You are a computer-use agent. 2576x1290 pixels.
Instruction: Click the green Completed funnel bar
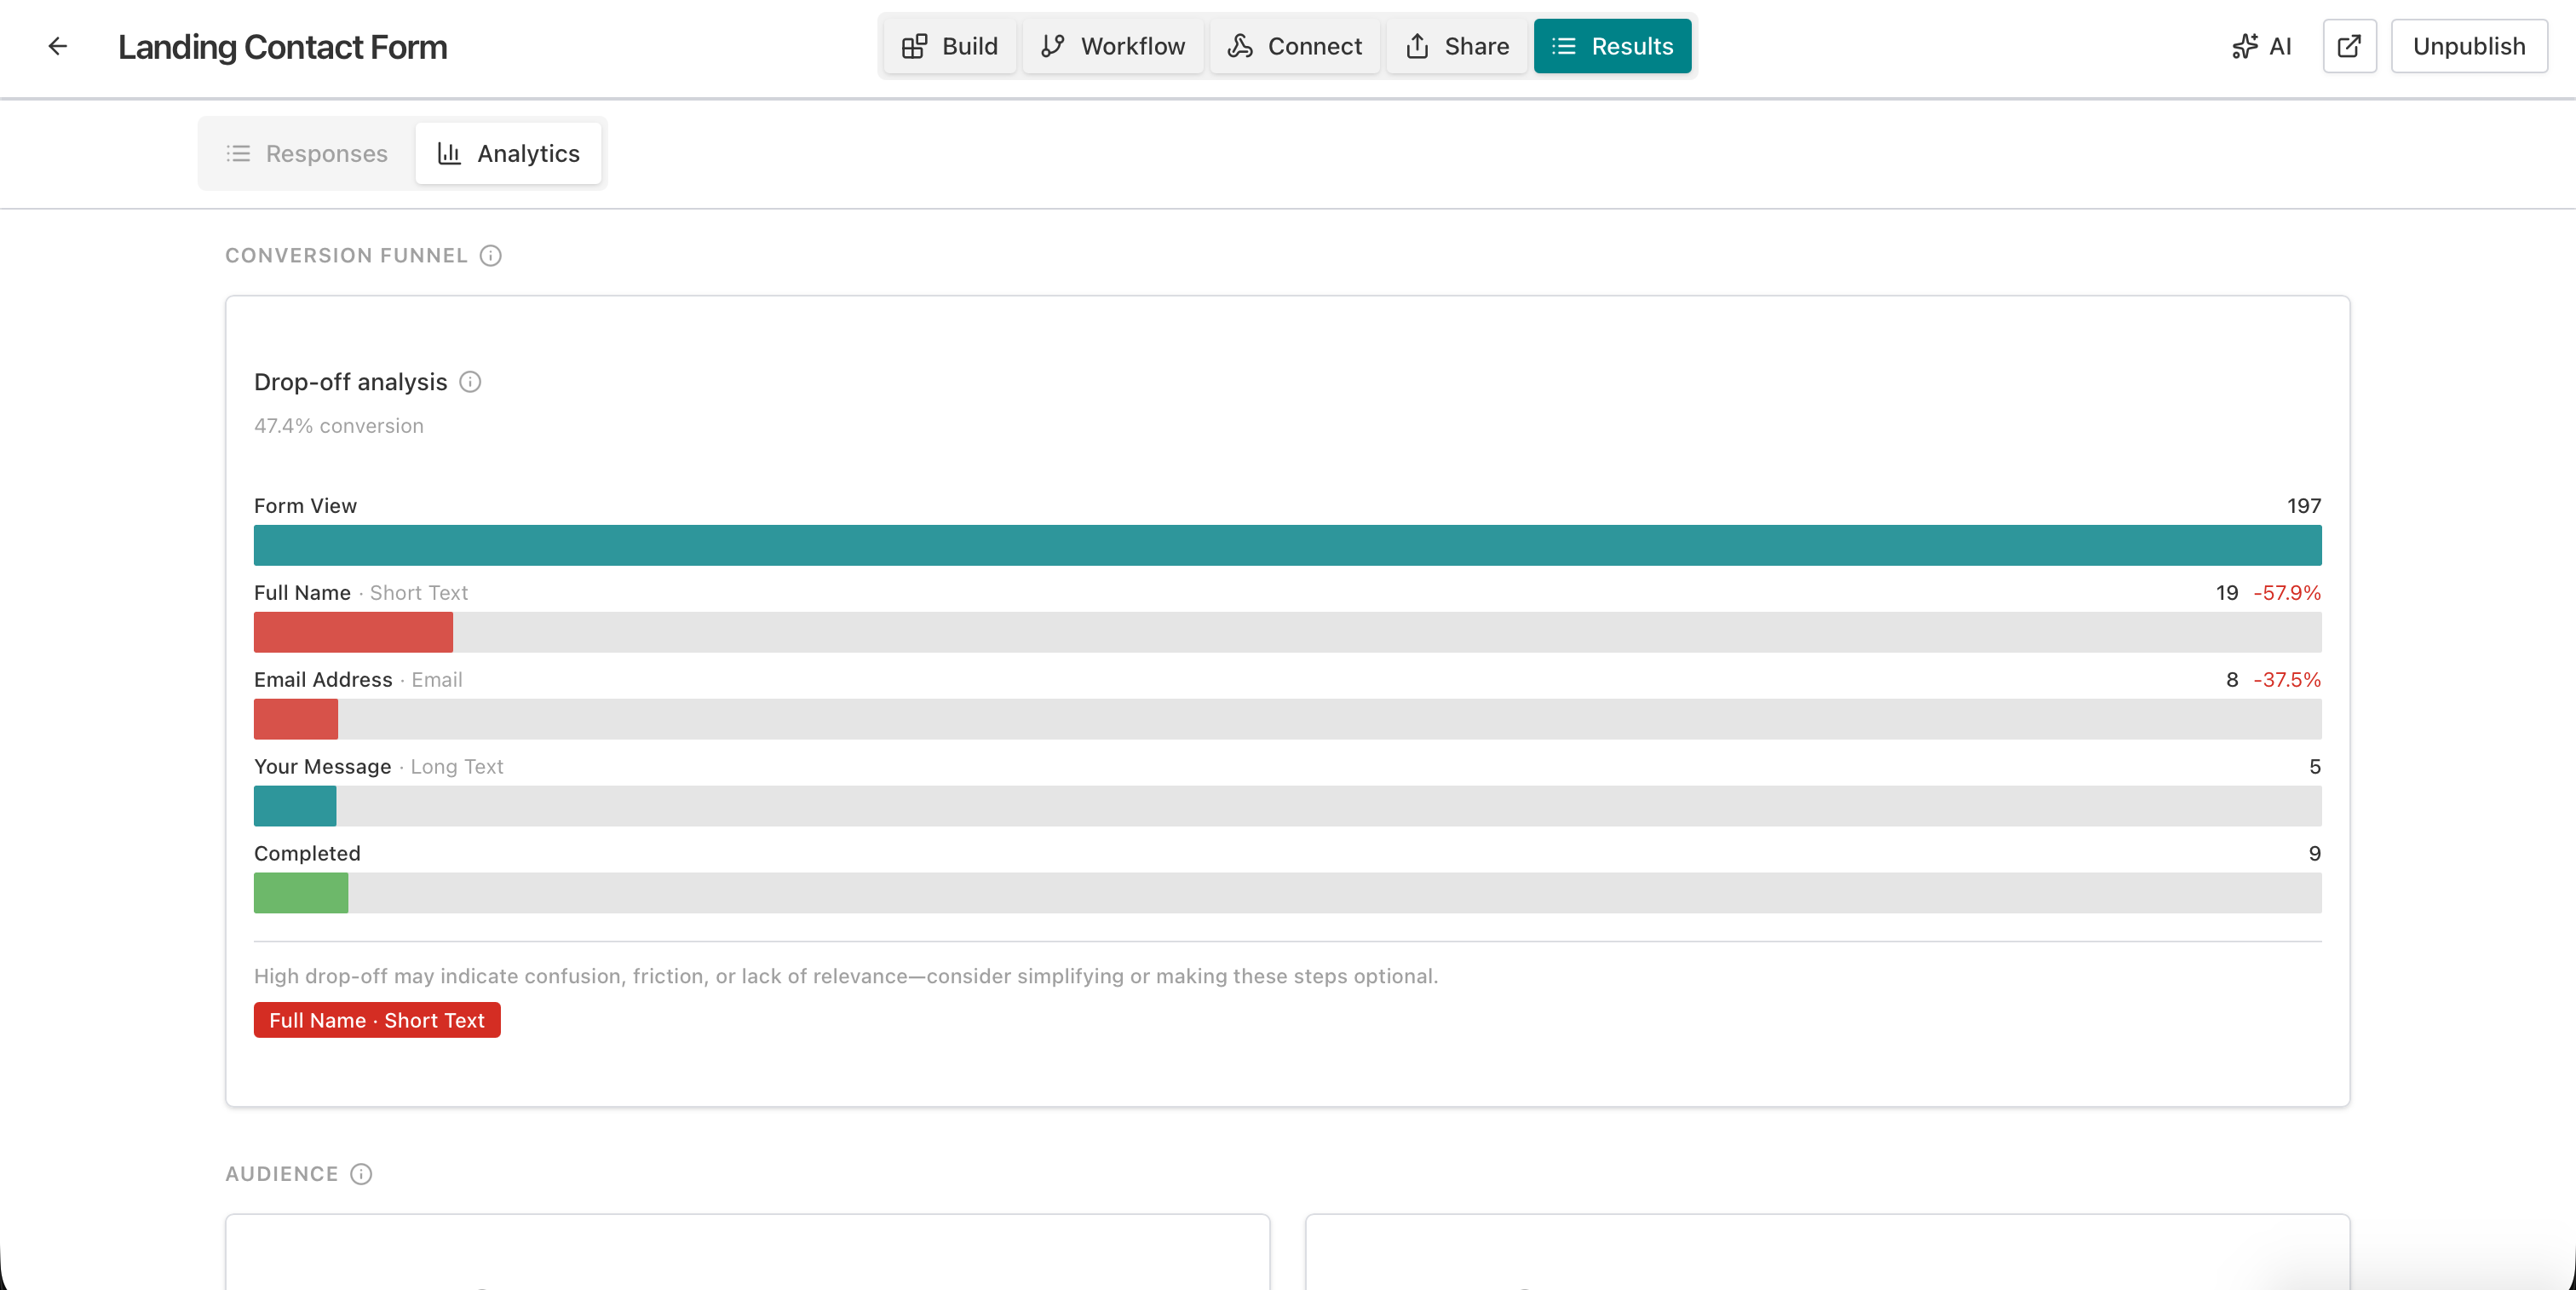coord(300,893)
